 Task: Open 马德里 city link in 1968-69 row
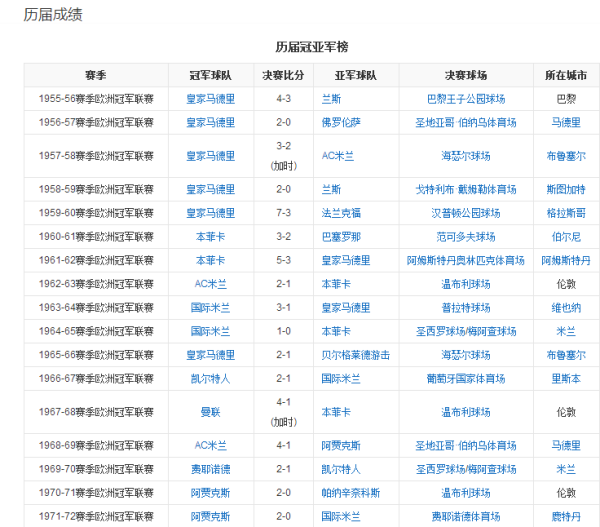click(x=566, y=446)
